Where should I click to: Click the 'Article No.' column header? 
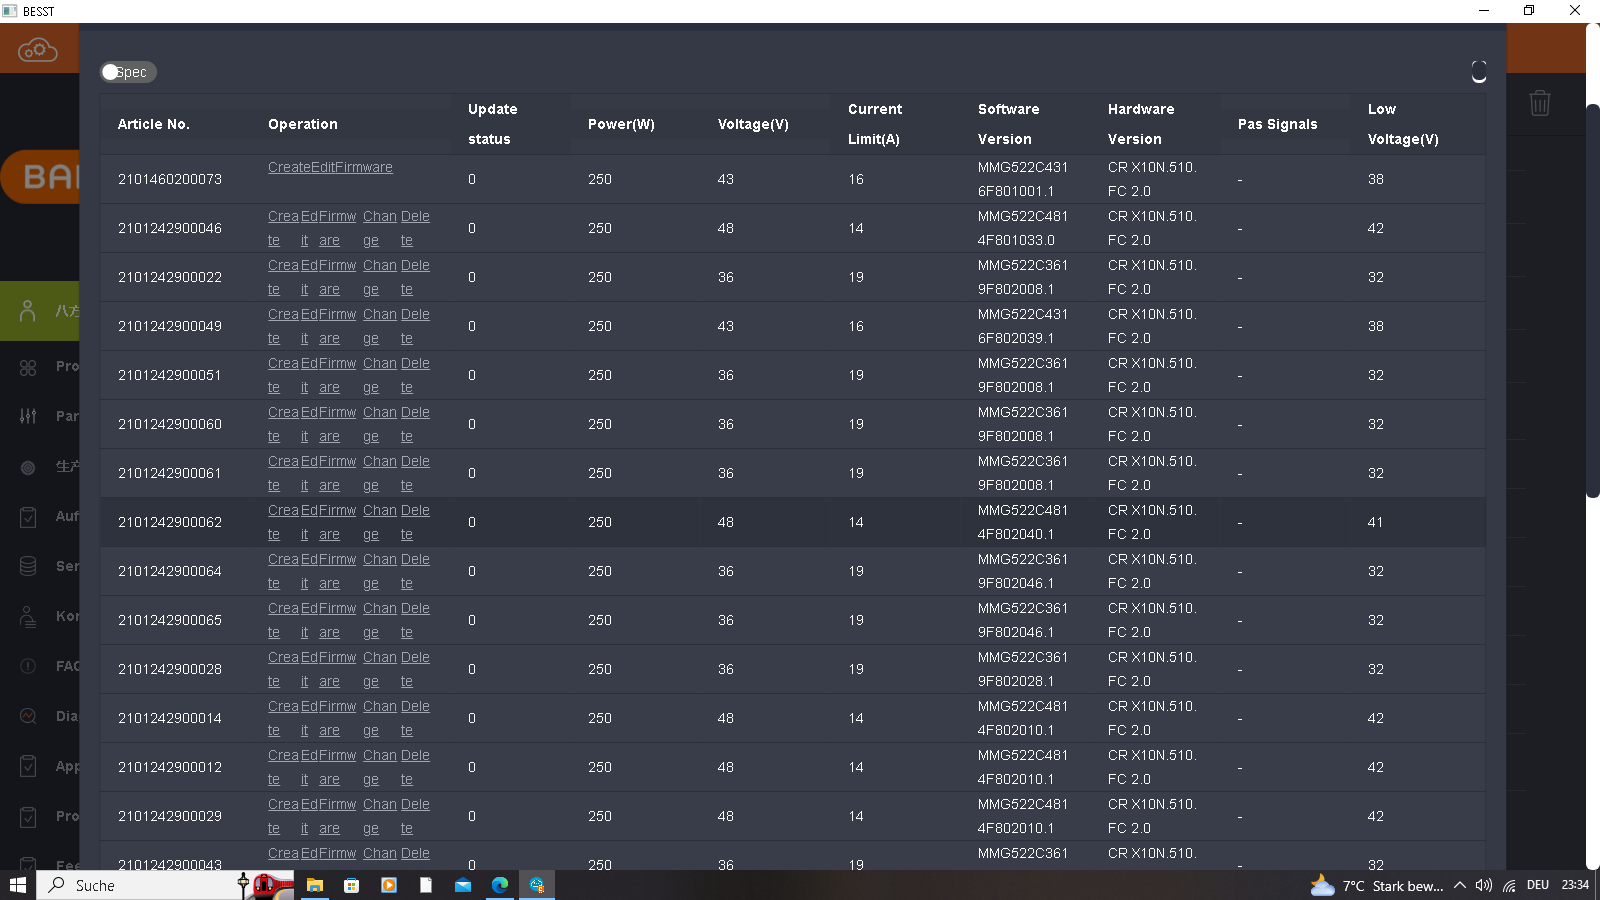tap(154, 124)
